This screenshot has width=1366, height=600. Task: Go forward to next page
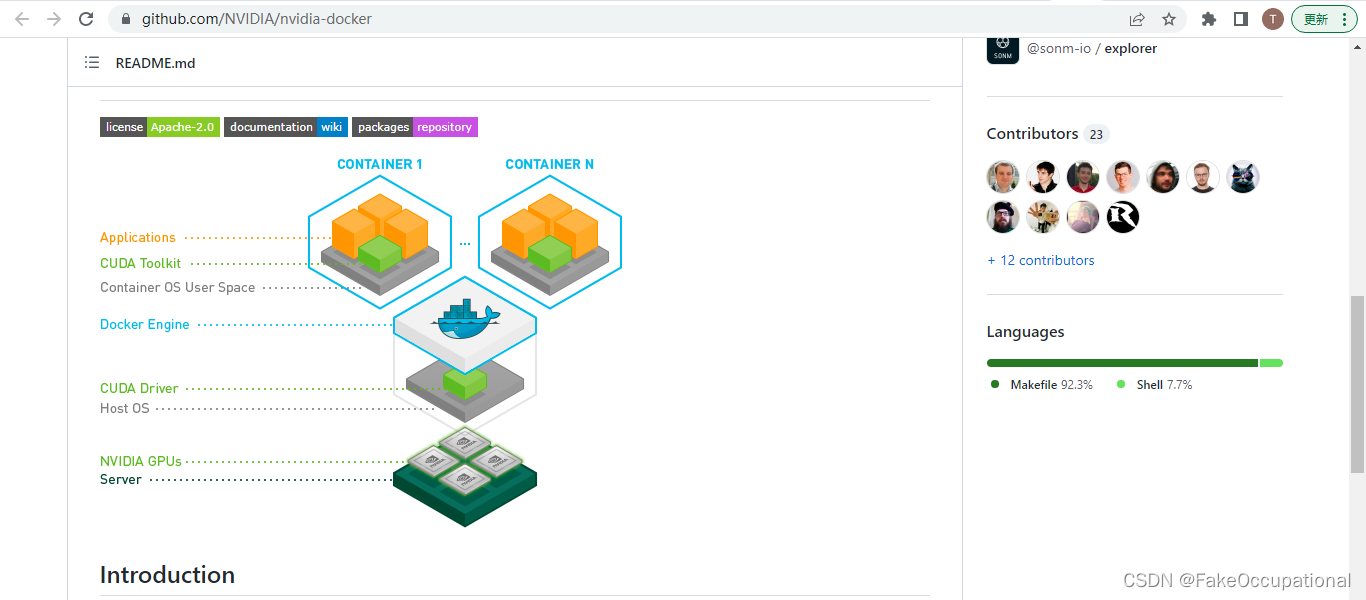click(54, 19)
